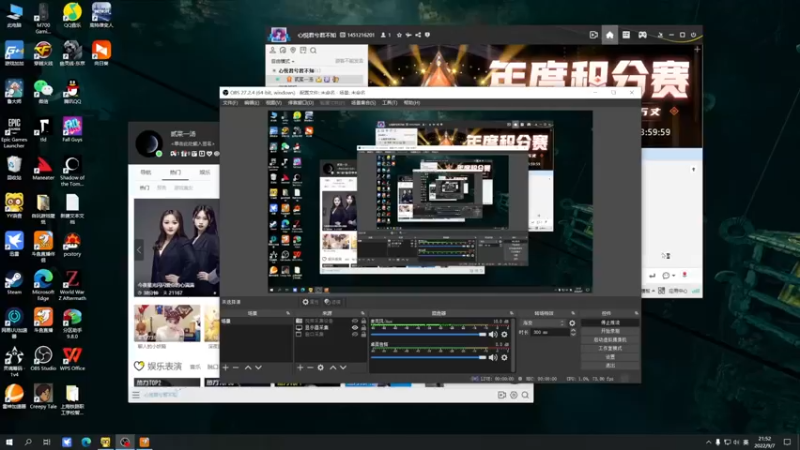Open the scene transition type dropdown
Screen dimensions: 800x450
543,323
